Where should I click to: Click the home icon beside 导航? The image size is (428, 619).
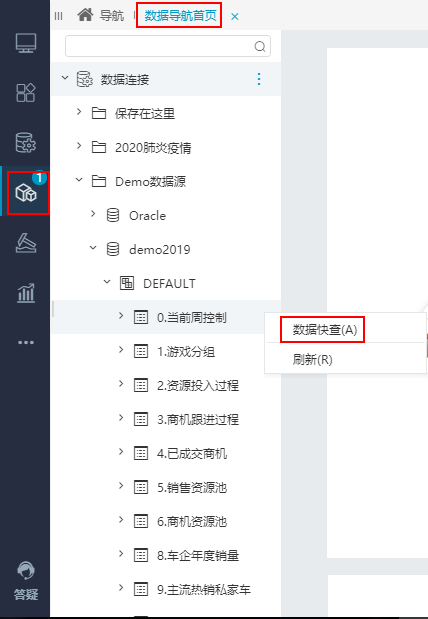(x=85, y=15)
